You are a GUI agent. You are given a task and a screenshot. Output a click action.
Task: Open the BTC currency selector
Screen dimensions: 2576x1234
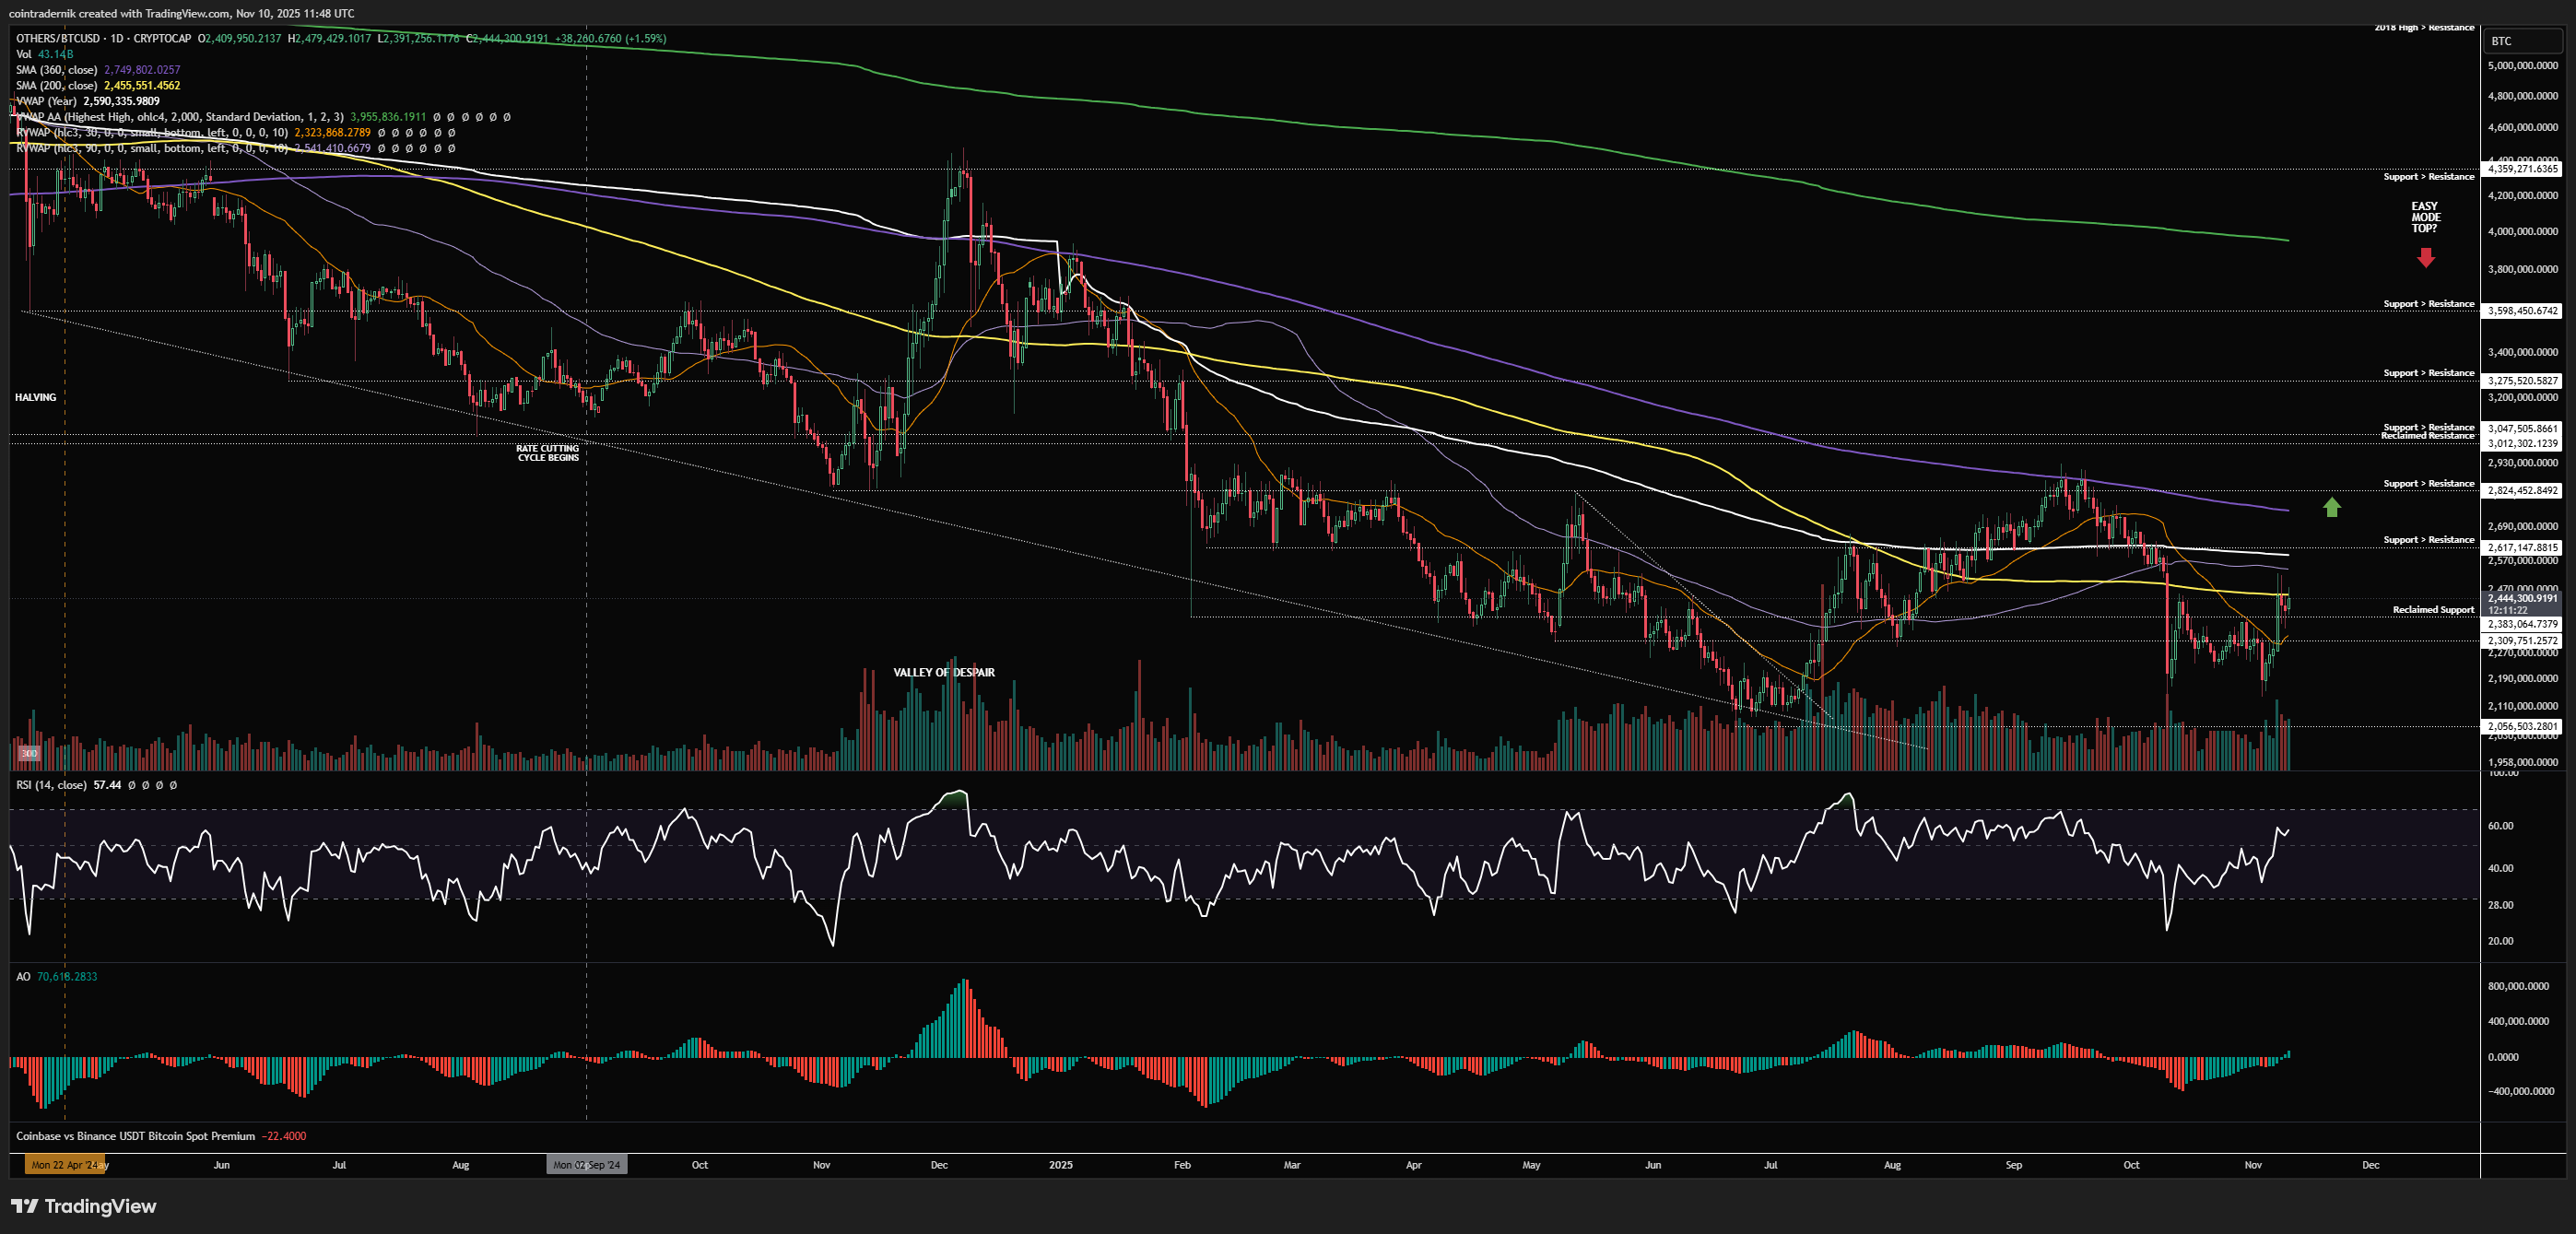2521,41
